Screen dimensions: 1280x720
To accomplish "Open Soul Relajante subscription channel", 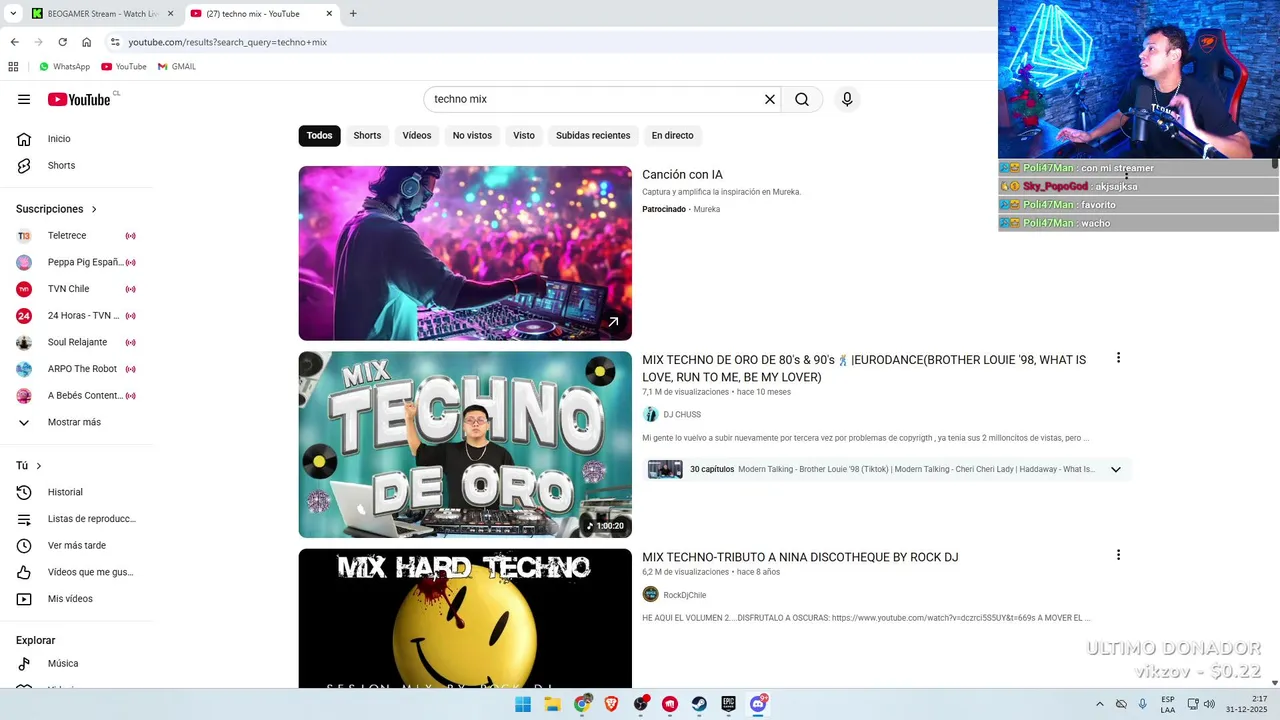I will click(x=76, y=342).
